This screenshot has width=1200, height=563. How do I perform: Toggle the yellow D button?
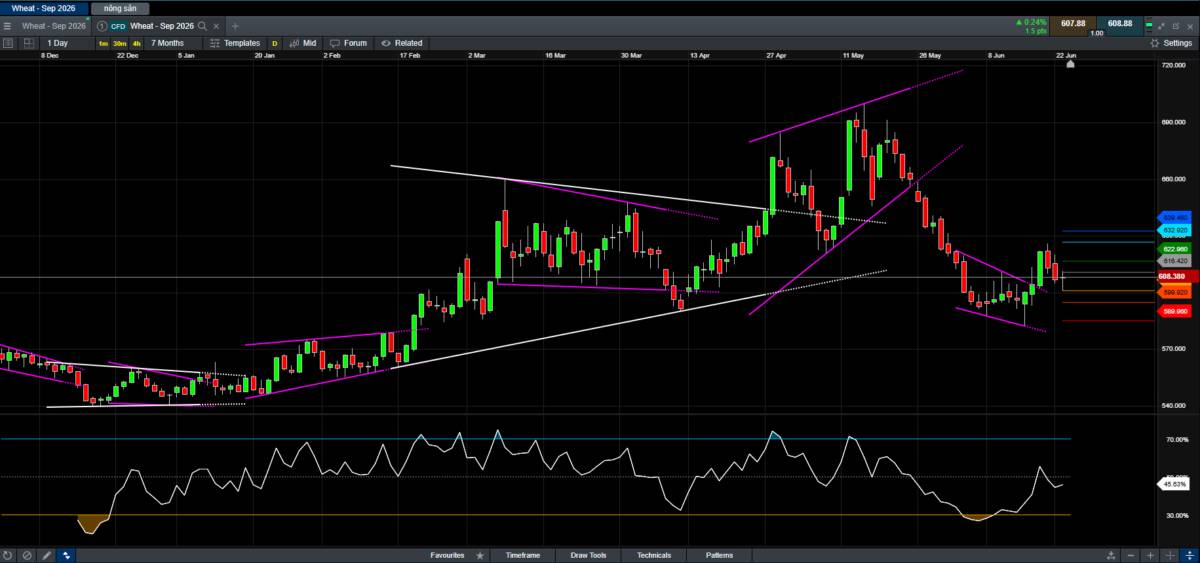point(275,43)
